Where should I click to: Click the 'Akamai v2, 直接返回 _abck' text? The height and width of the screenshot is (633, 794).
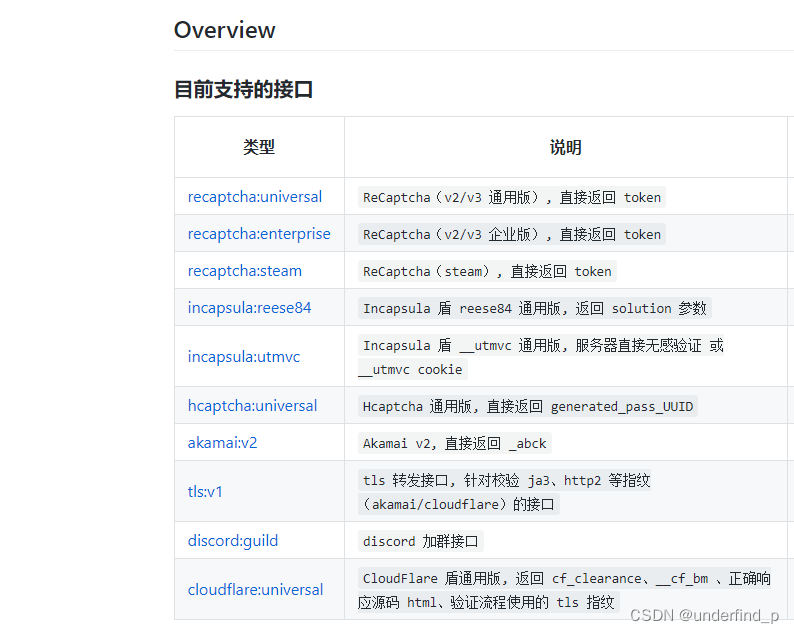(455, 443)
